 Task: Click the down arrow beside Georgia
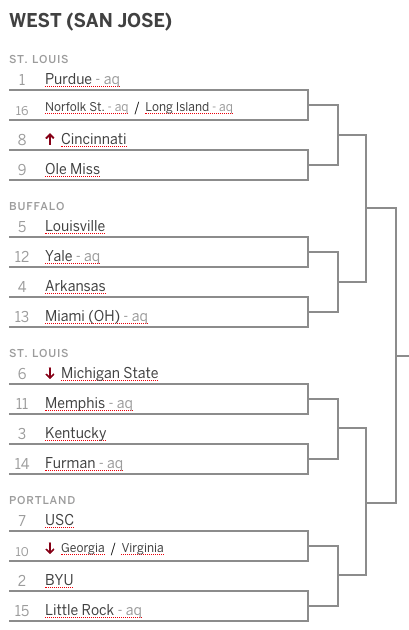pos(50,548)
